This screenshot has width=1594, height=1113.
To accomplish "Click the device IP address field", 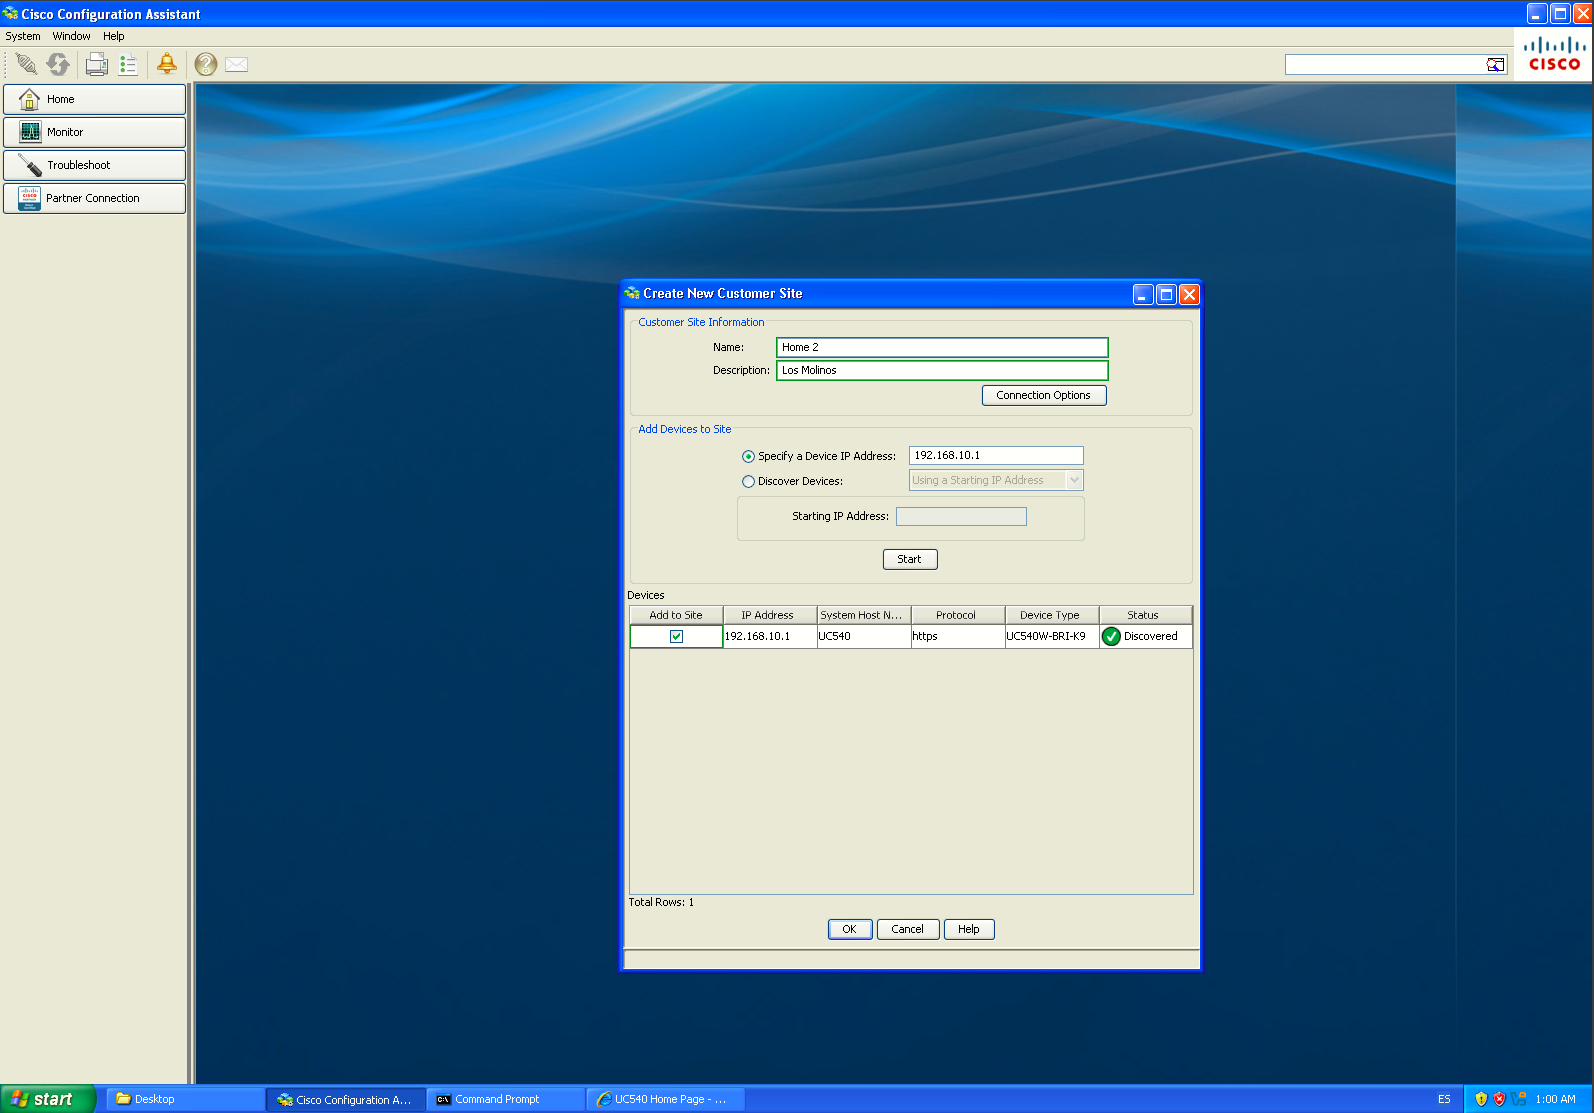I will pos(996,455).
